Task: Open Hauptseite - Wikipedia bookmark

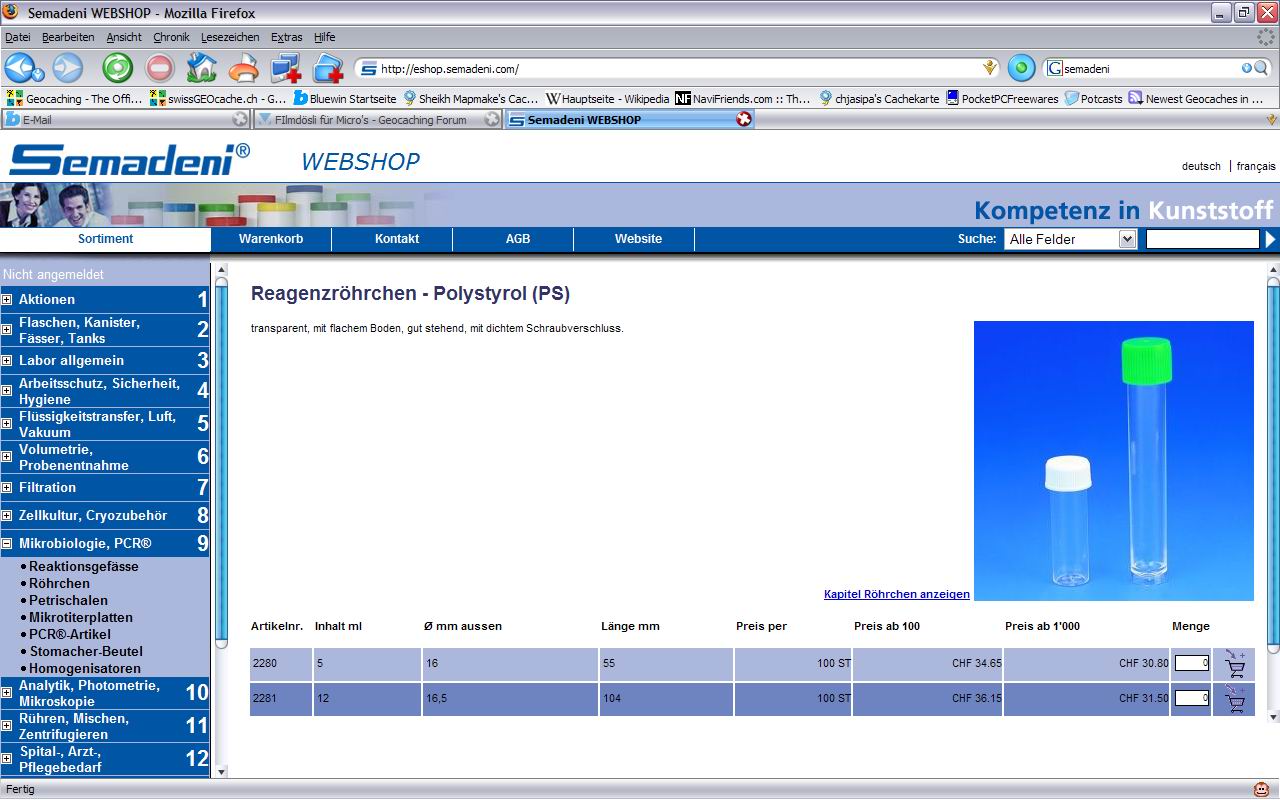Action: coord(608,99)
